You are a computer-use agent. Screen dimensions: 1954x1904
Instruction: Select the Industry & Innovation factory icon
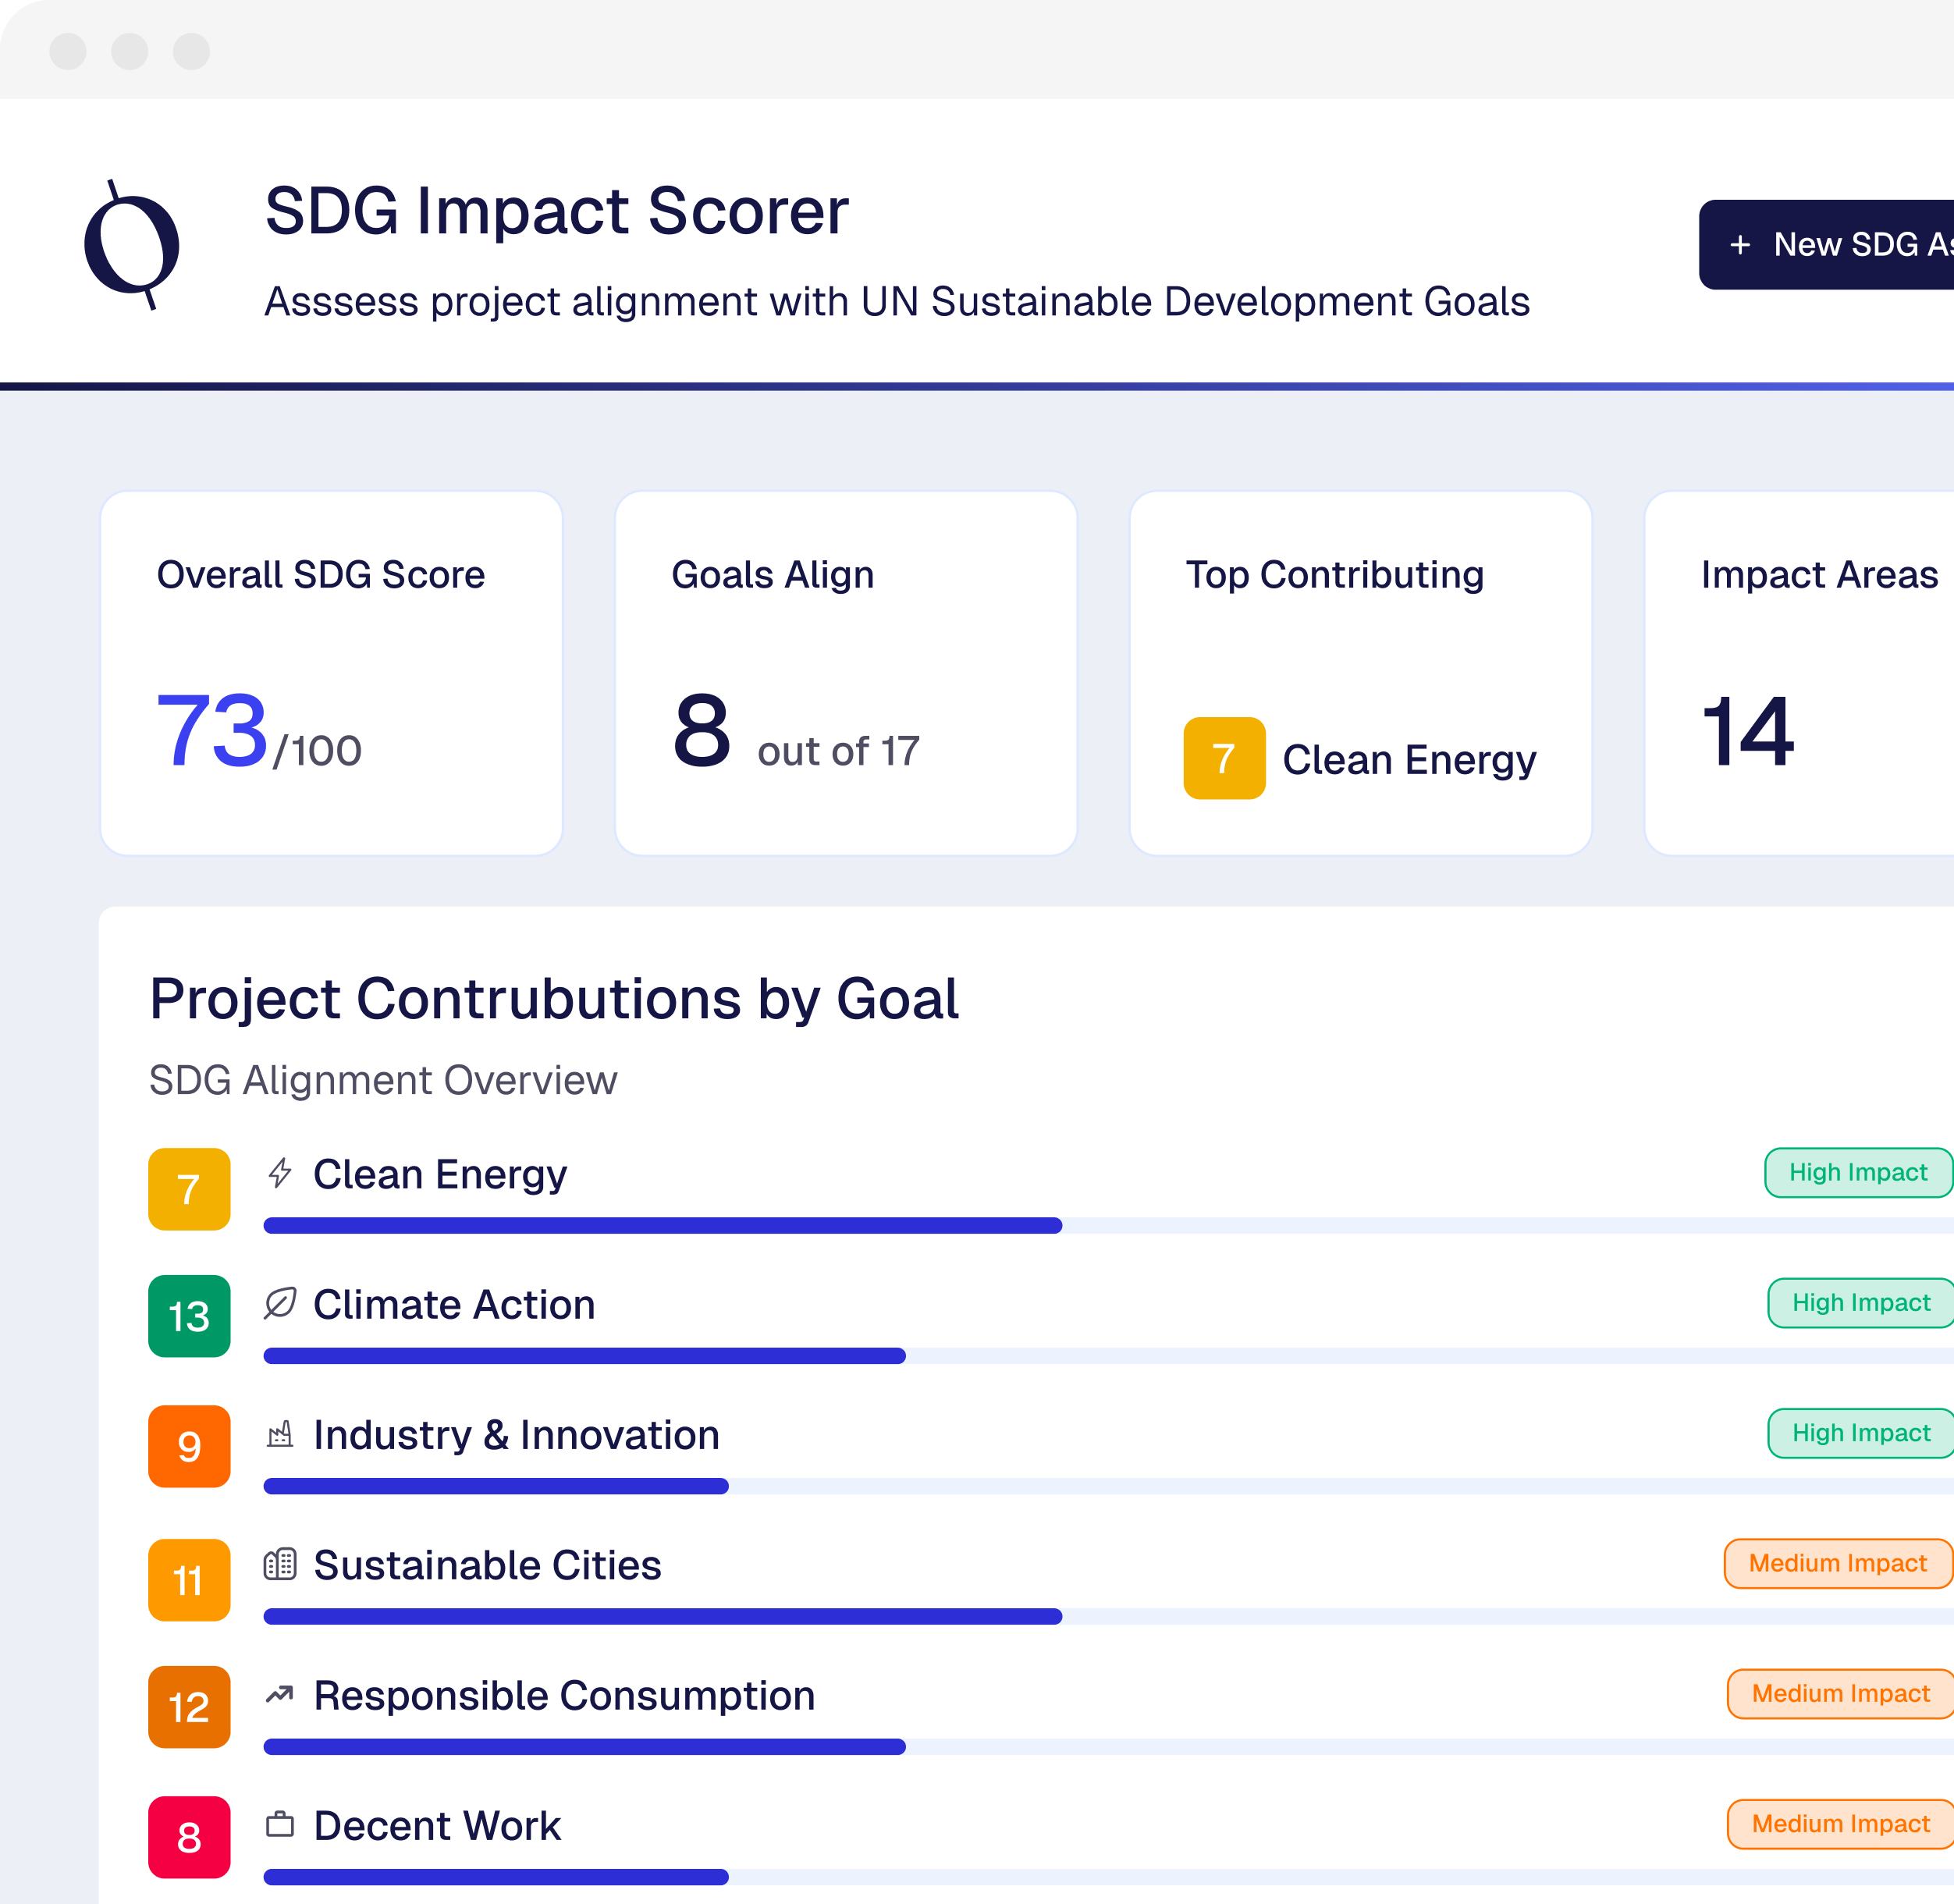point(279,1435)
